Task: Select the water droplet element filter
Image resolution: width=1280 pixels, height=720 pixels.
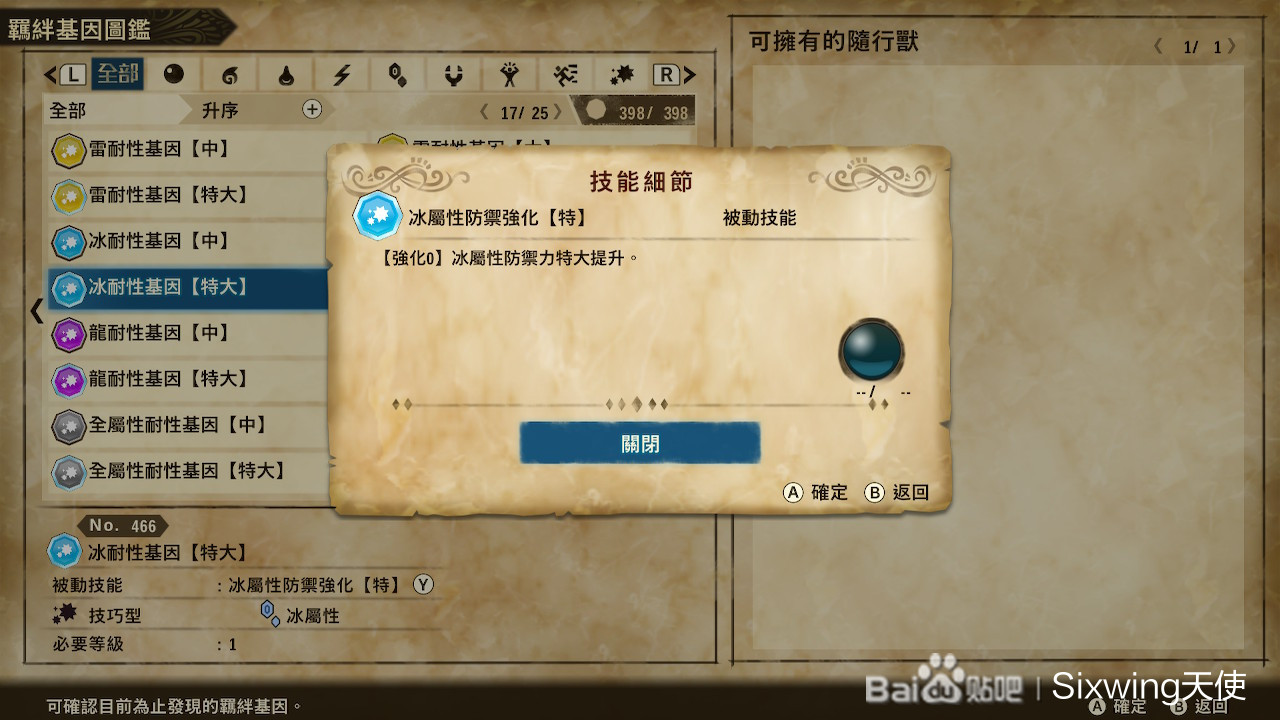Action: [x=286, y=74]
